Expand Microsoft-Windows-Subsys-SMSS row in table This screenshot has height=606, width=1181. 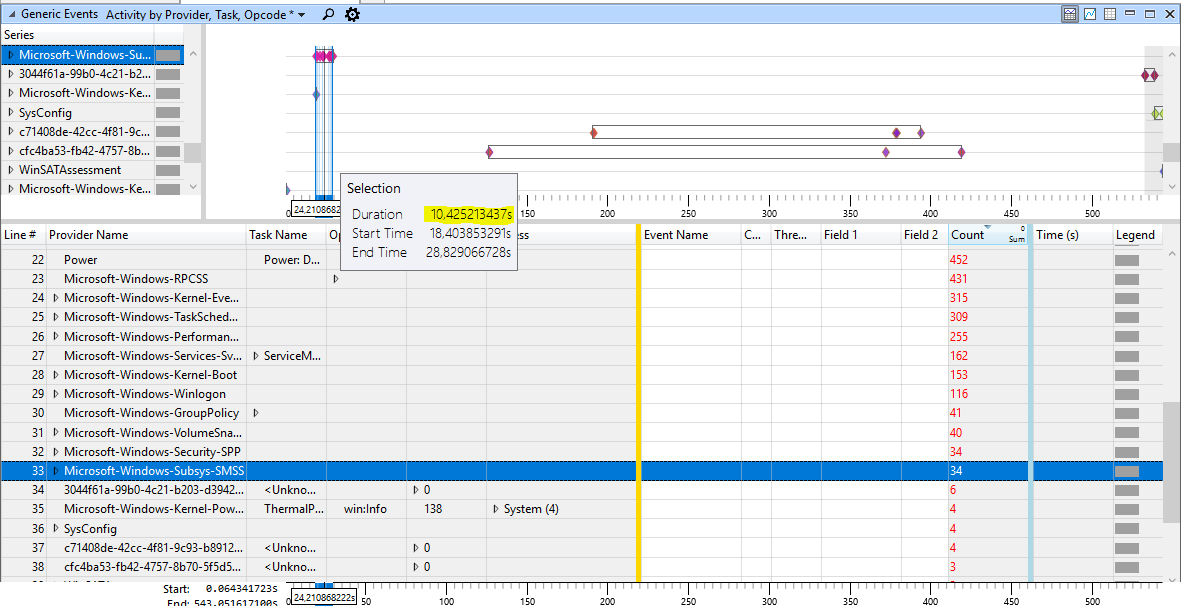pyautogui.click(x=56, y=471)
